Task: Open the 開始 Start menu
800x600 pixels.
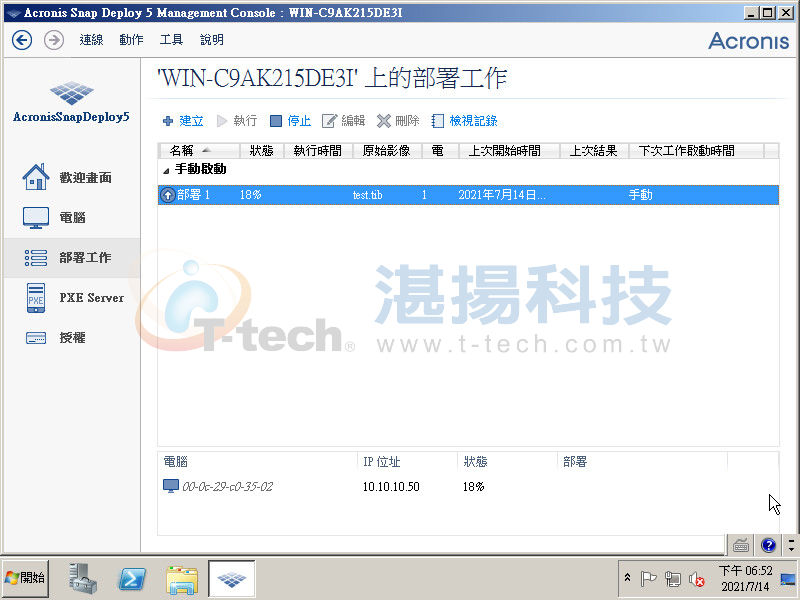Action: point(26,578)
